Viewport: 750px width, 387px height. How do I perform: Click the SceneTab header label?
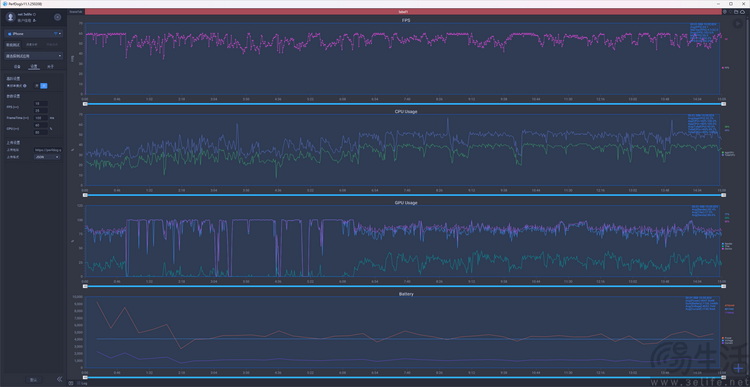[75, 11]
